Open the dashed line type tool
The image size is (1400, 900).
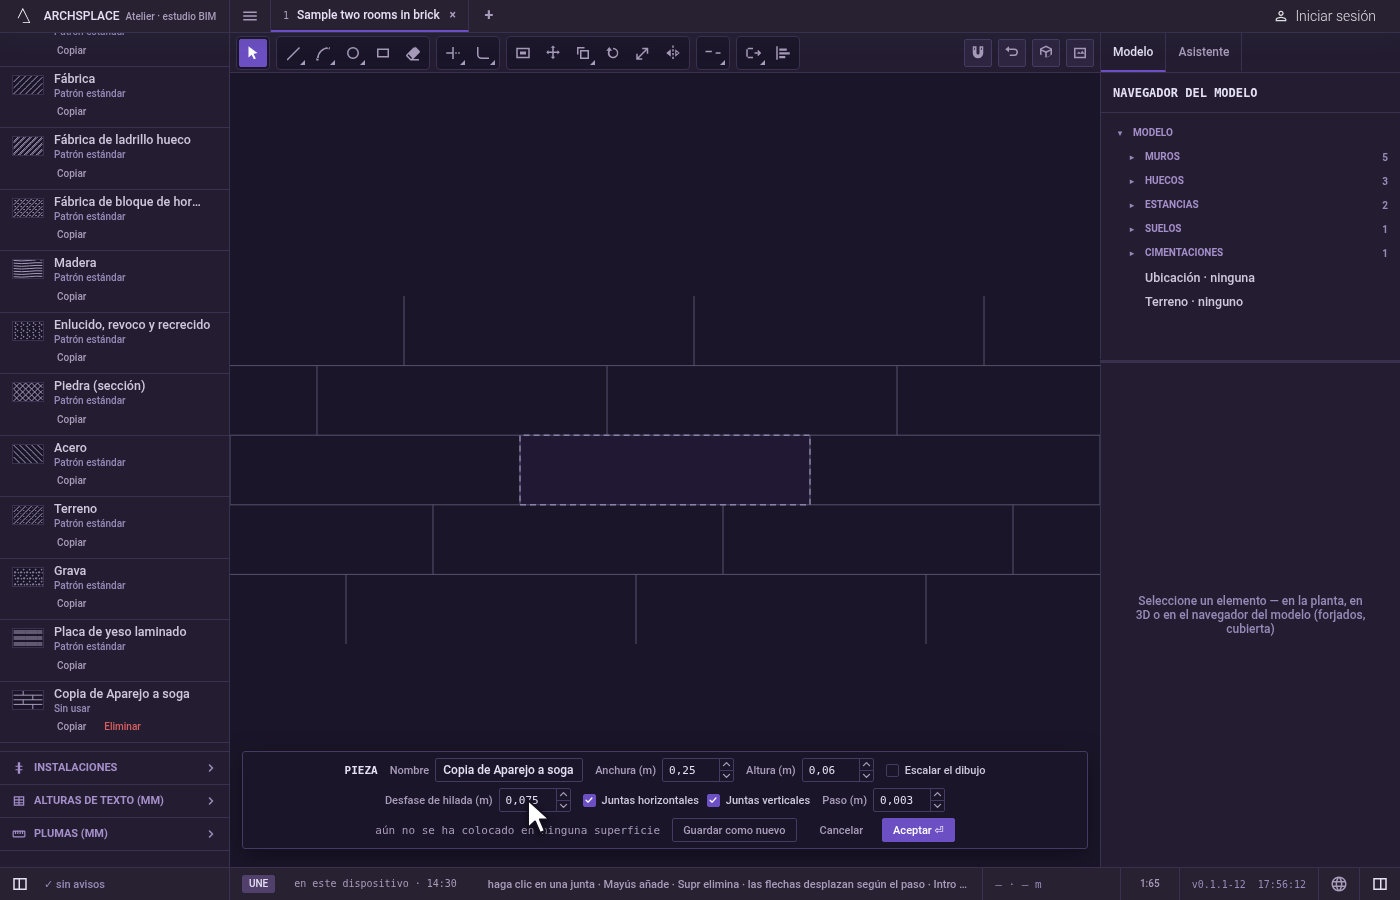(x=713, y=53)
